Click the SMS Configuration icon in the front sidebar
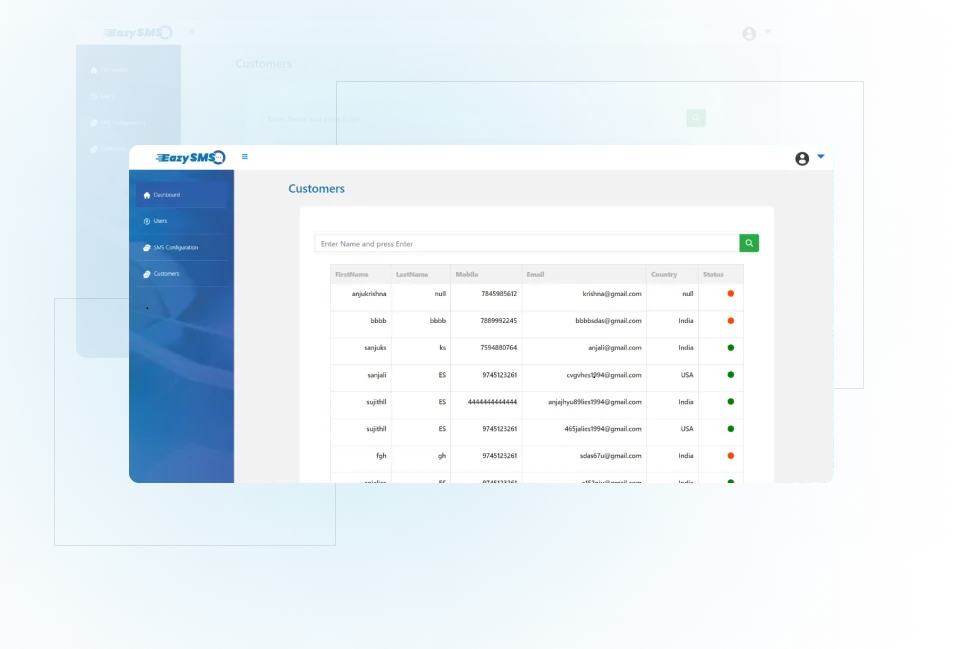 pos(147,247)
